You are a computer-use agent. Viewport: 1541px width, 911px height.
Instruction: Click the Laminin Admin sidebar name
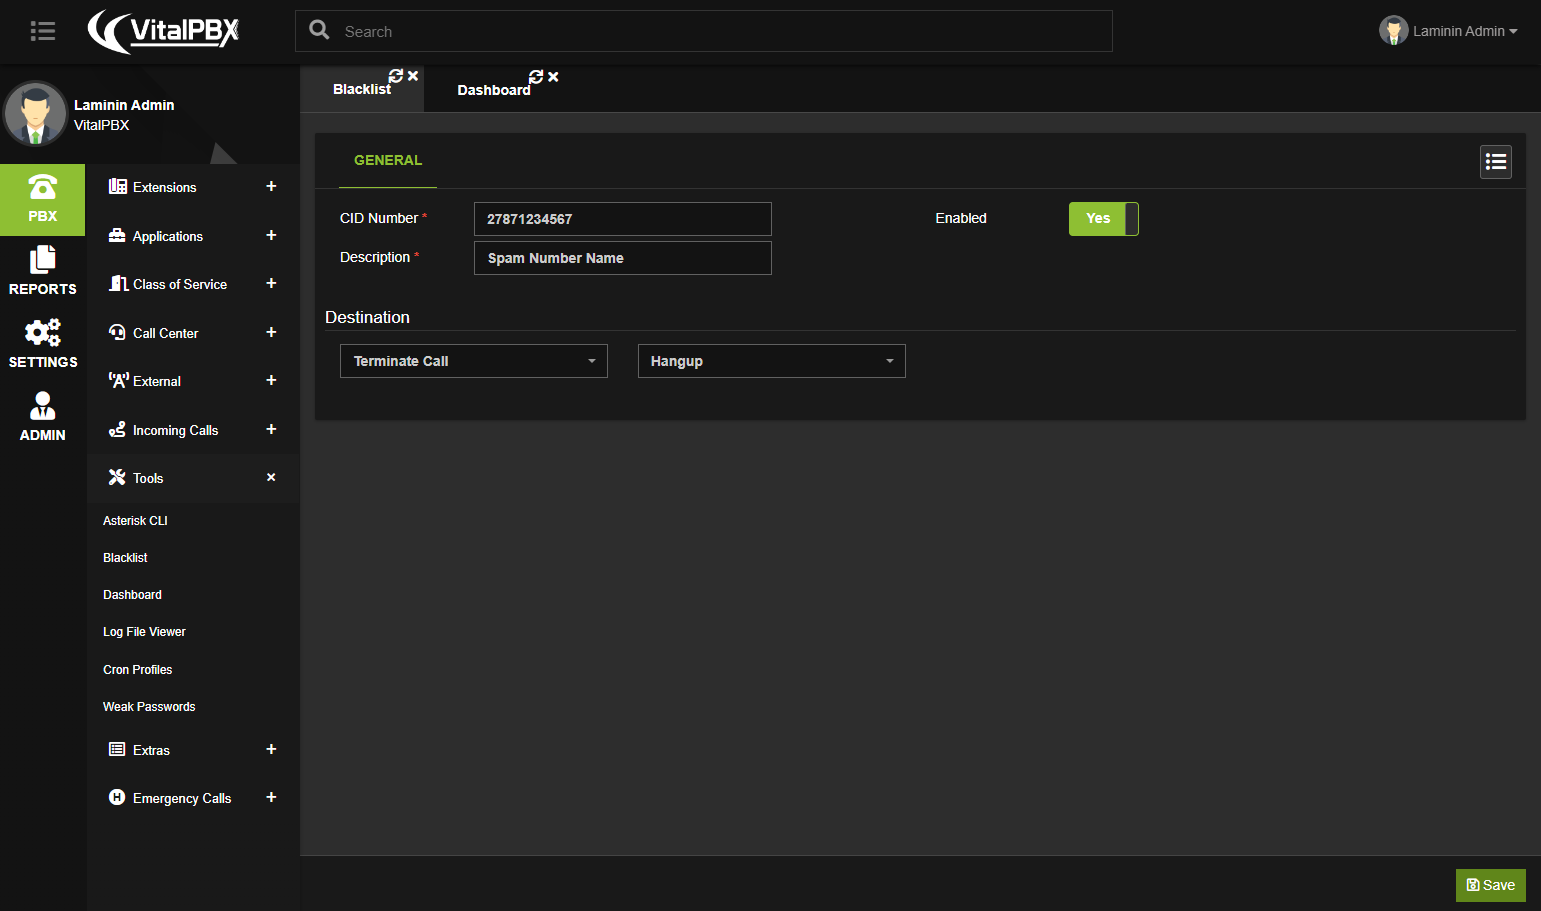click(x=124, y=105)
